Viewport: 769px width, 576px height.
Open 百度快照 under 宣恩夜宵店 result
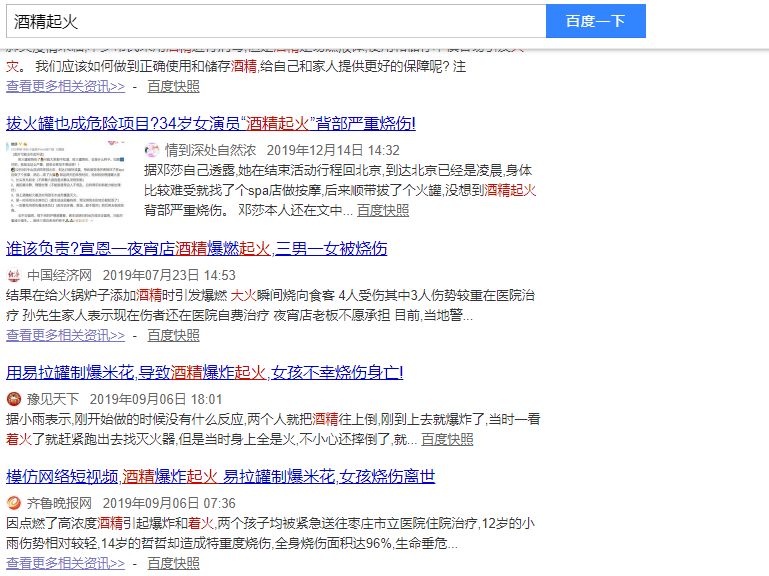[174, 336]
